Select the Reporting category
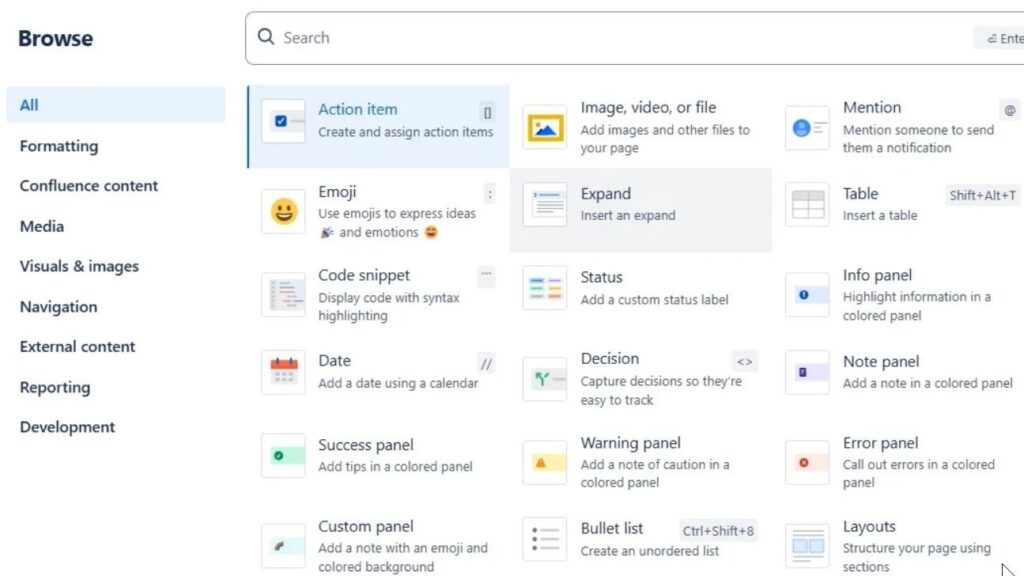 (x=55, y=387)
